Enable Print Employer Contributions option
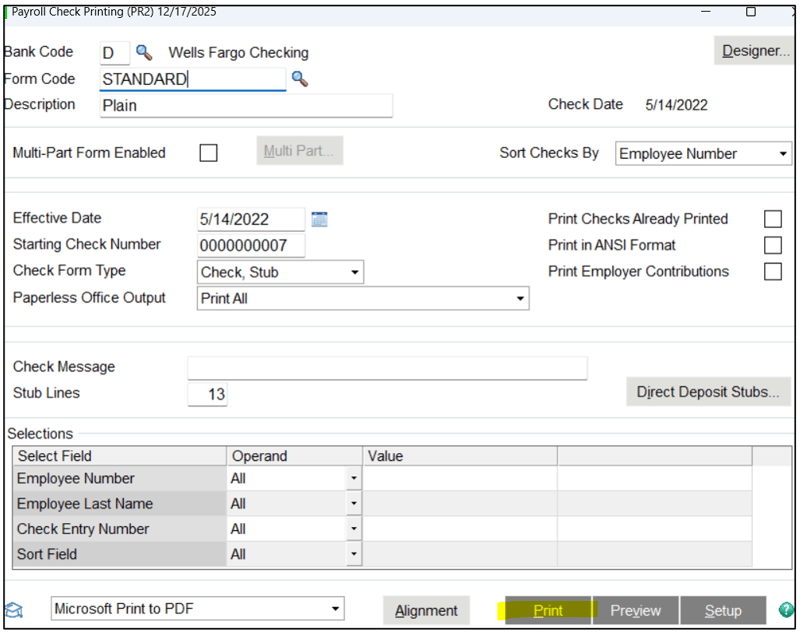This screenshot has height=632, width=800. 772,271
